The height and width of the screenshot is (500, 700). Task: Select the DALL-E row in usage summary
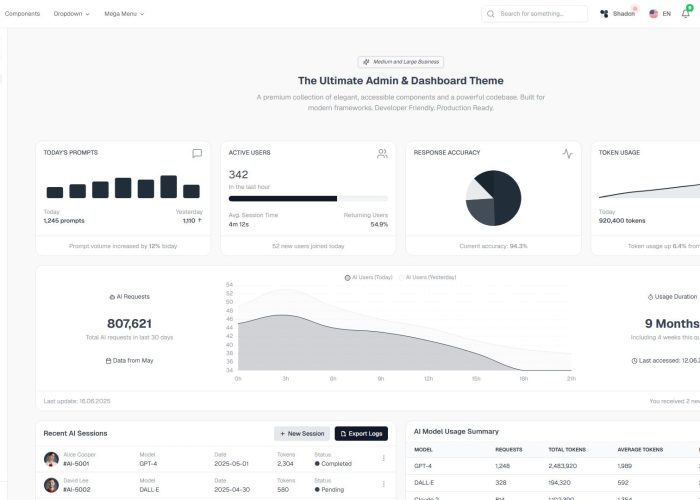point(554,483)
